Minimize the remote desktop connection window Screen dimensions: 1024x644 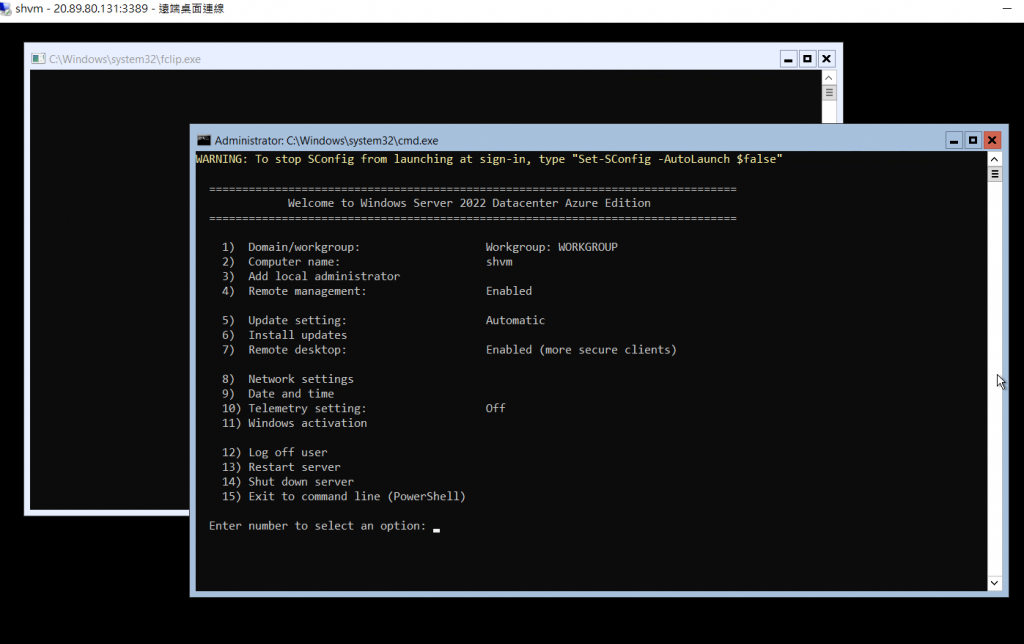coord(1007,8)
